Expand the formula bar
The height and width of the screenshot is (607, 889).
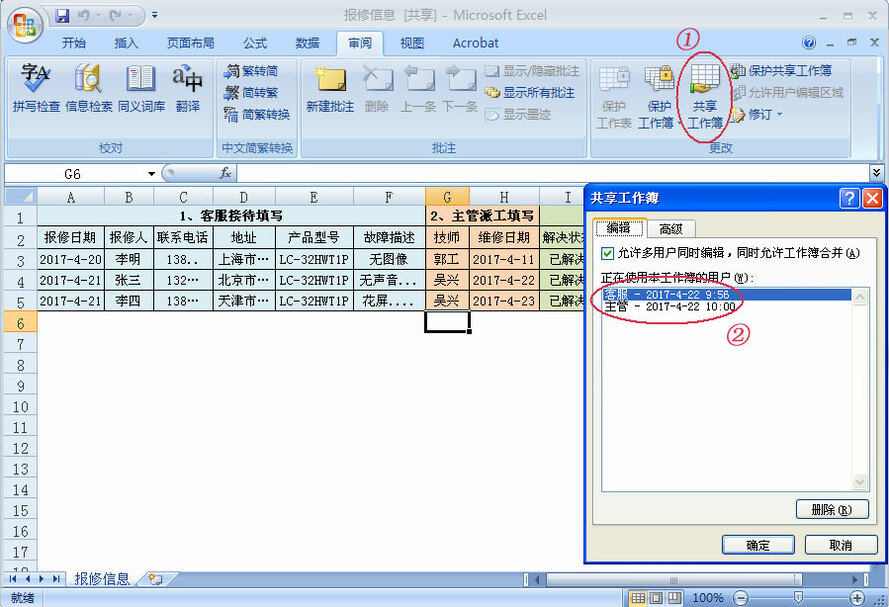pos(877,173)
